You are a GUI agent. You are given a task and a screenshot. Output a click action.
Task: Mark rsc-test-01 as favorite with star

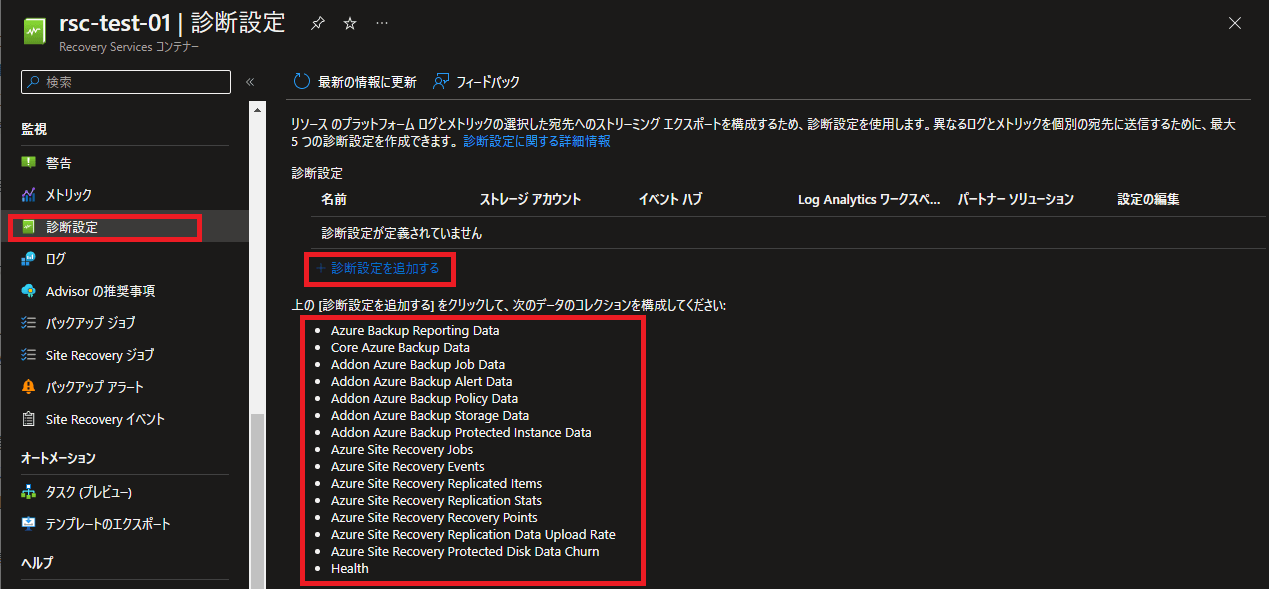tap(350, 23)
